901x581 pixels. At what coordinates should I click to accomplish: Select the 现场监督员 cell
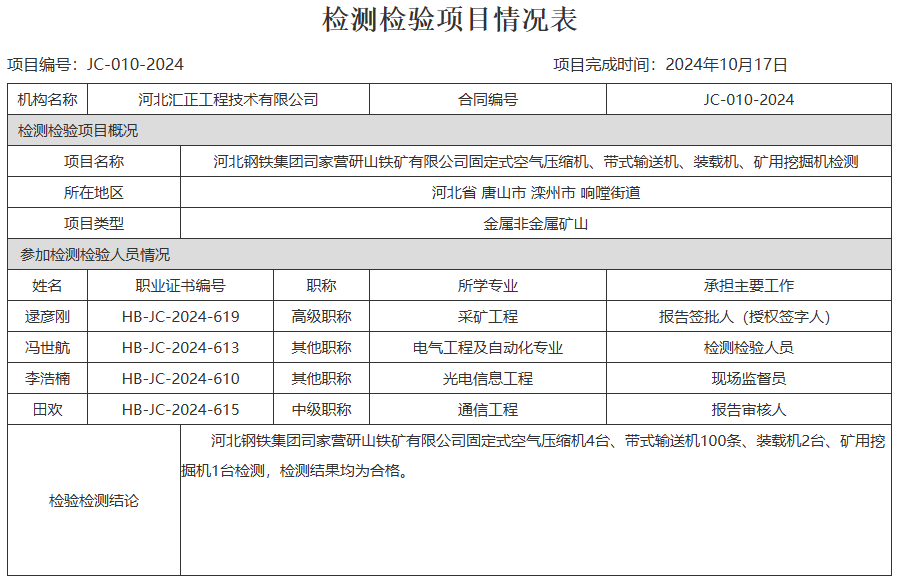click(749, 379)
